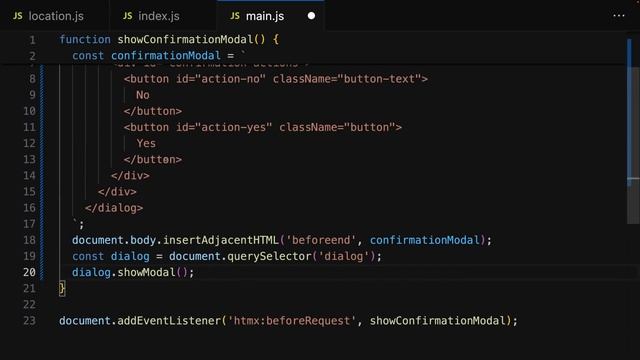640x360 pixels.
Task: Click 'const' keyword on line 19
Action: pyautogui.click(x=88, y=256)
